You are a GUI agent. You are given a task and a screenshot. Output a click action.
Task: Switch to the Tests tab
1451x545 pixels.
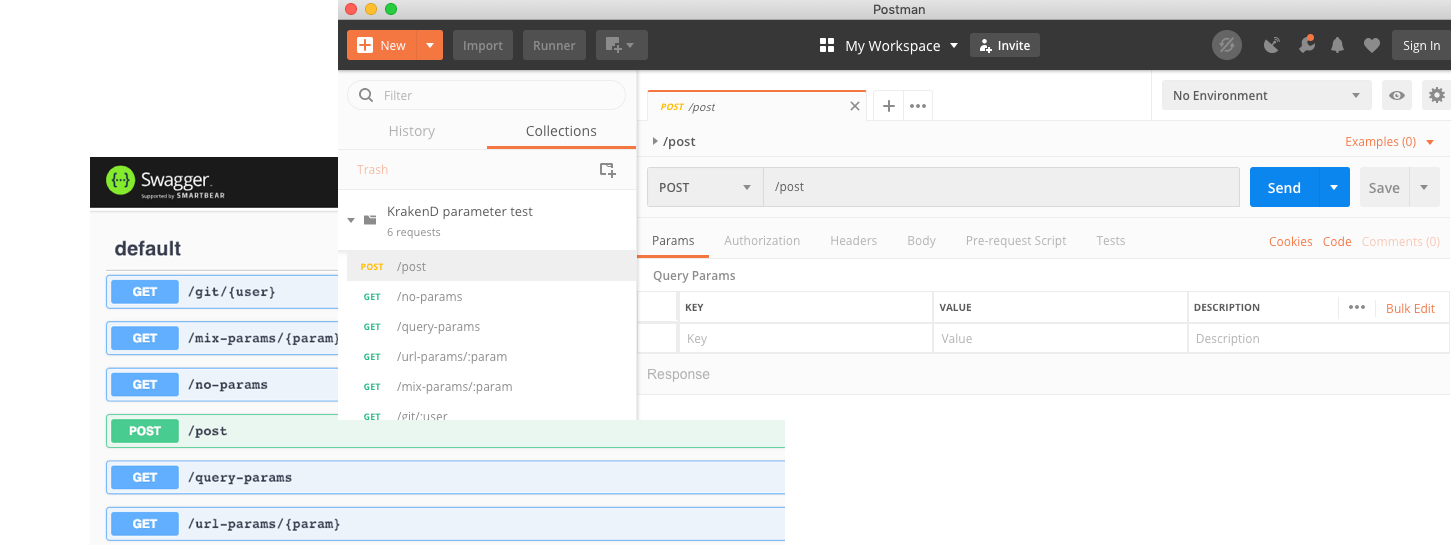1110,241
